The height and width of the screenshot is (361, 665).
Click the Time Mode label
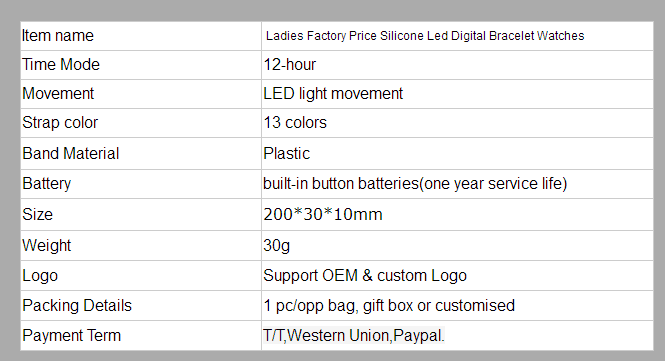[x=61, y=64]
